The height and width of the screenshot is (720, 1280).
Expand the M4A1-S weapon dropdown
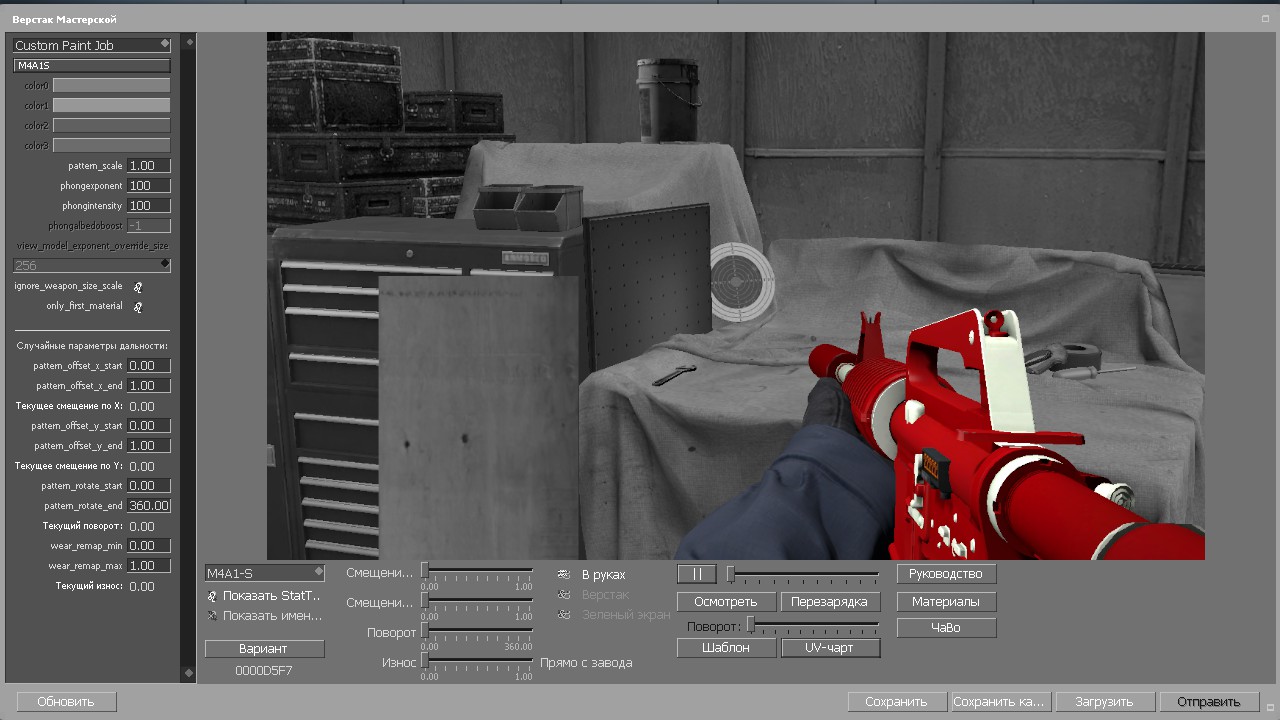pos(265,573)
